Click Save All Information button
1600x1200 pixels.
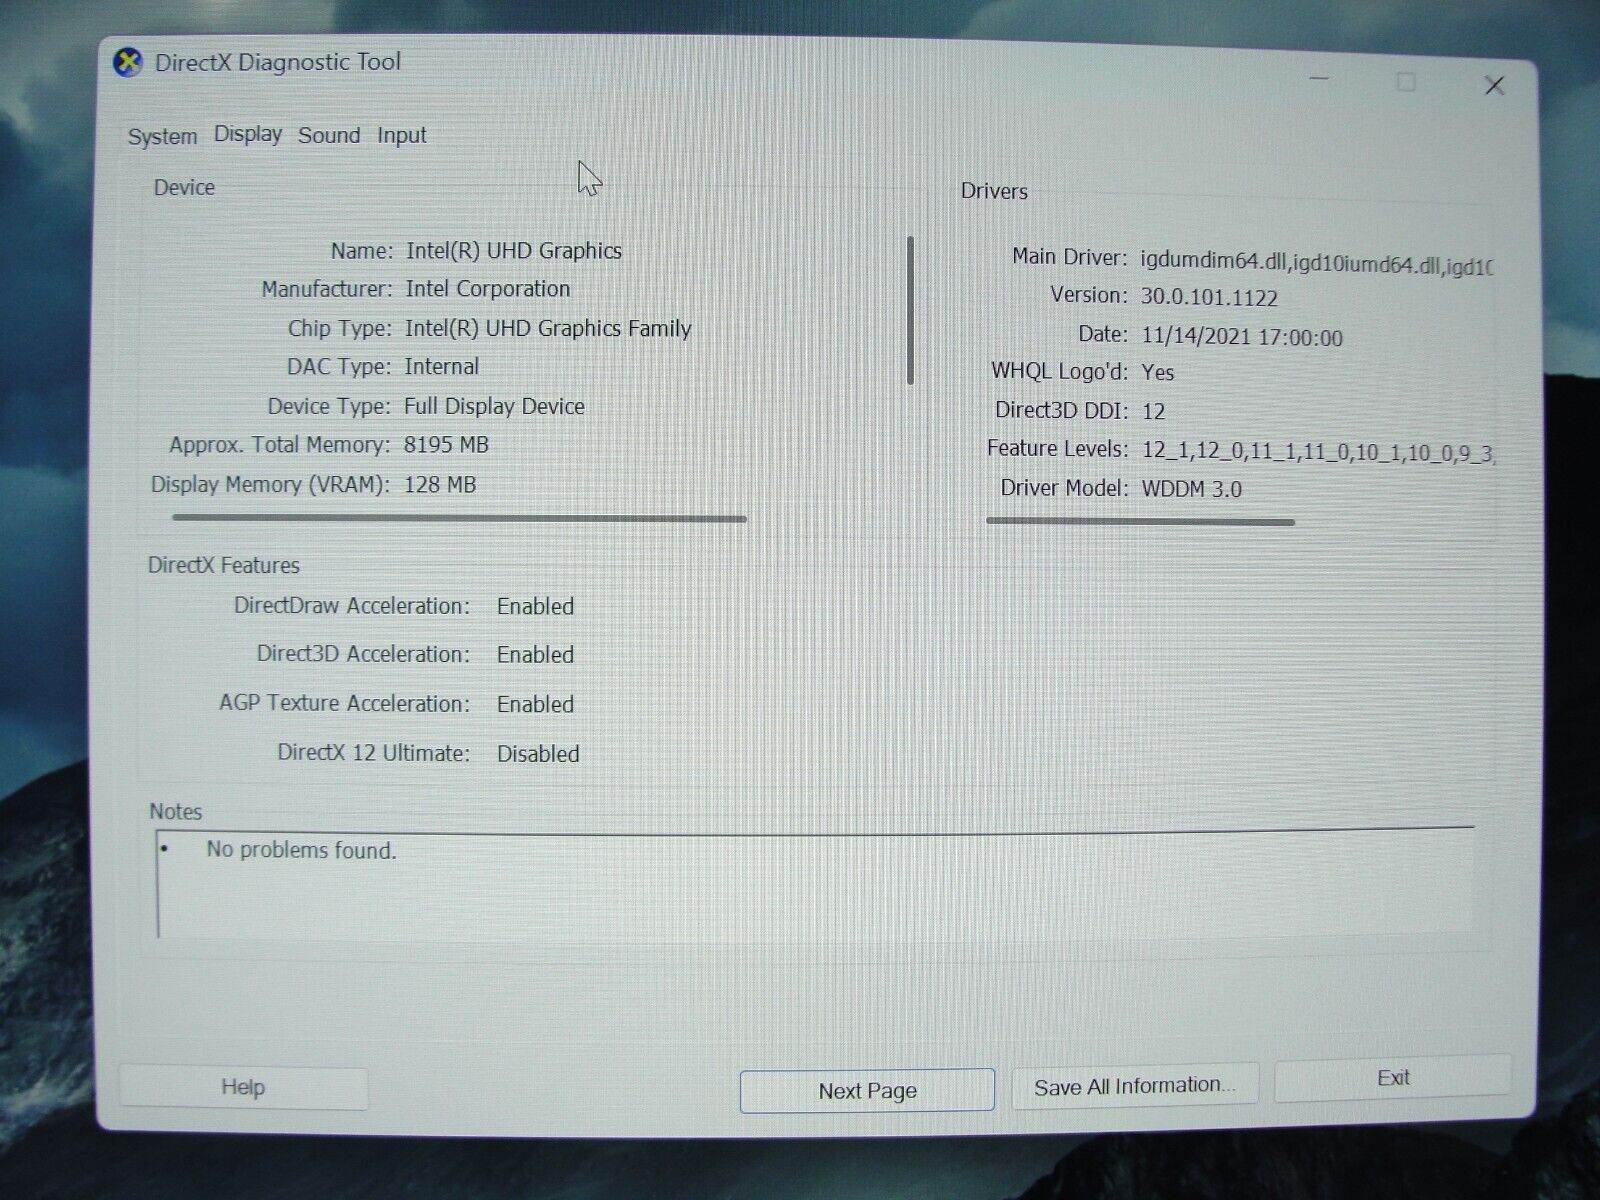1134,1084
